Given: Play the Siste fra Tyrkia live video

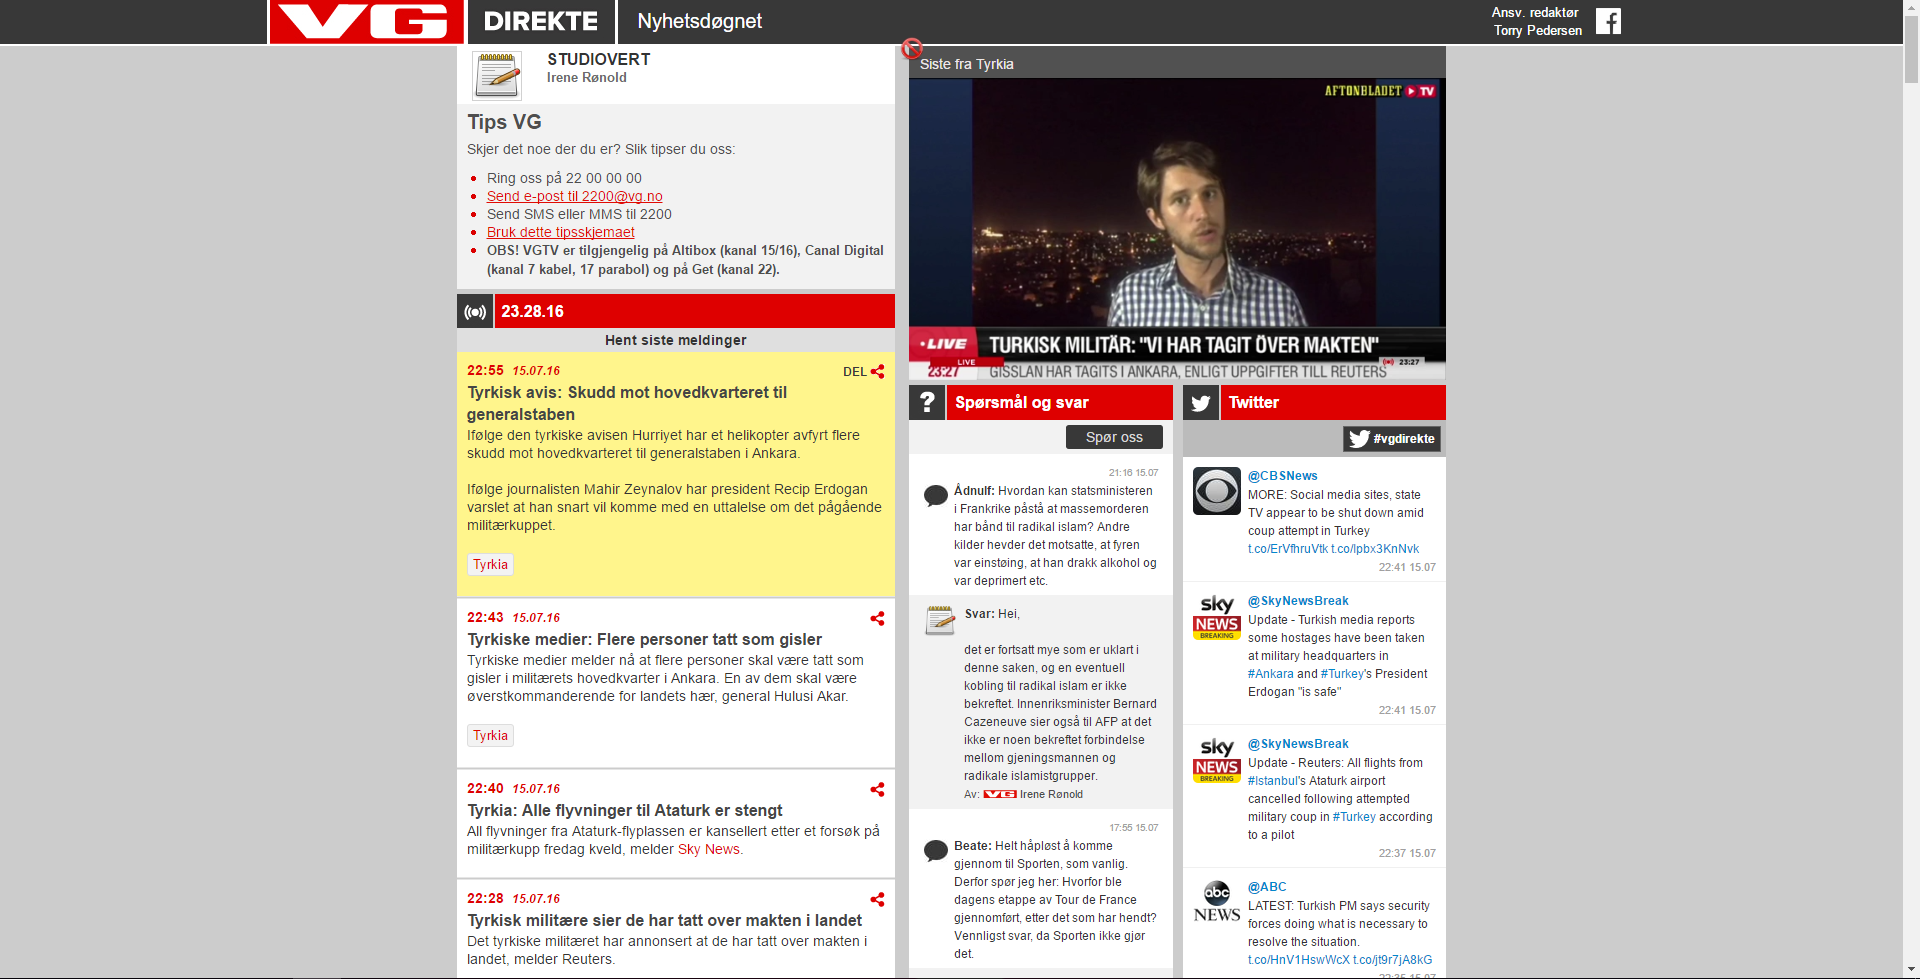Looking at the screenshot, I should [x=1177, y=229].
